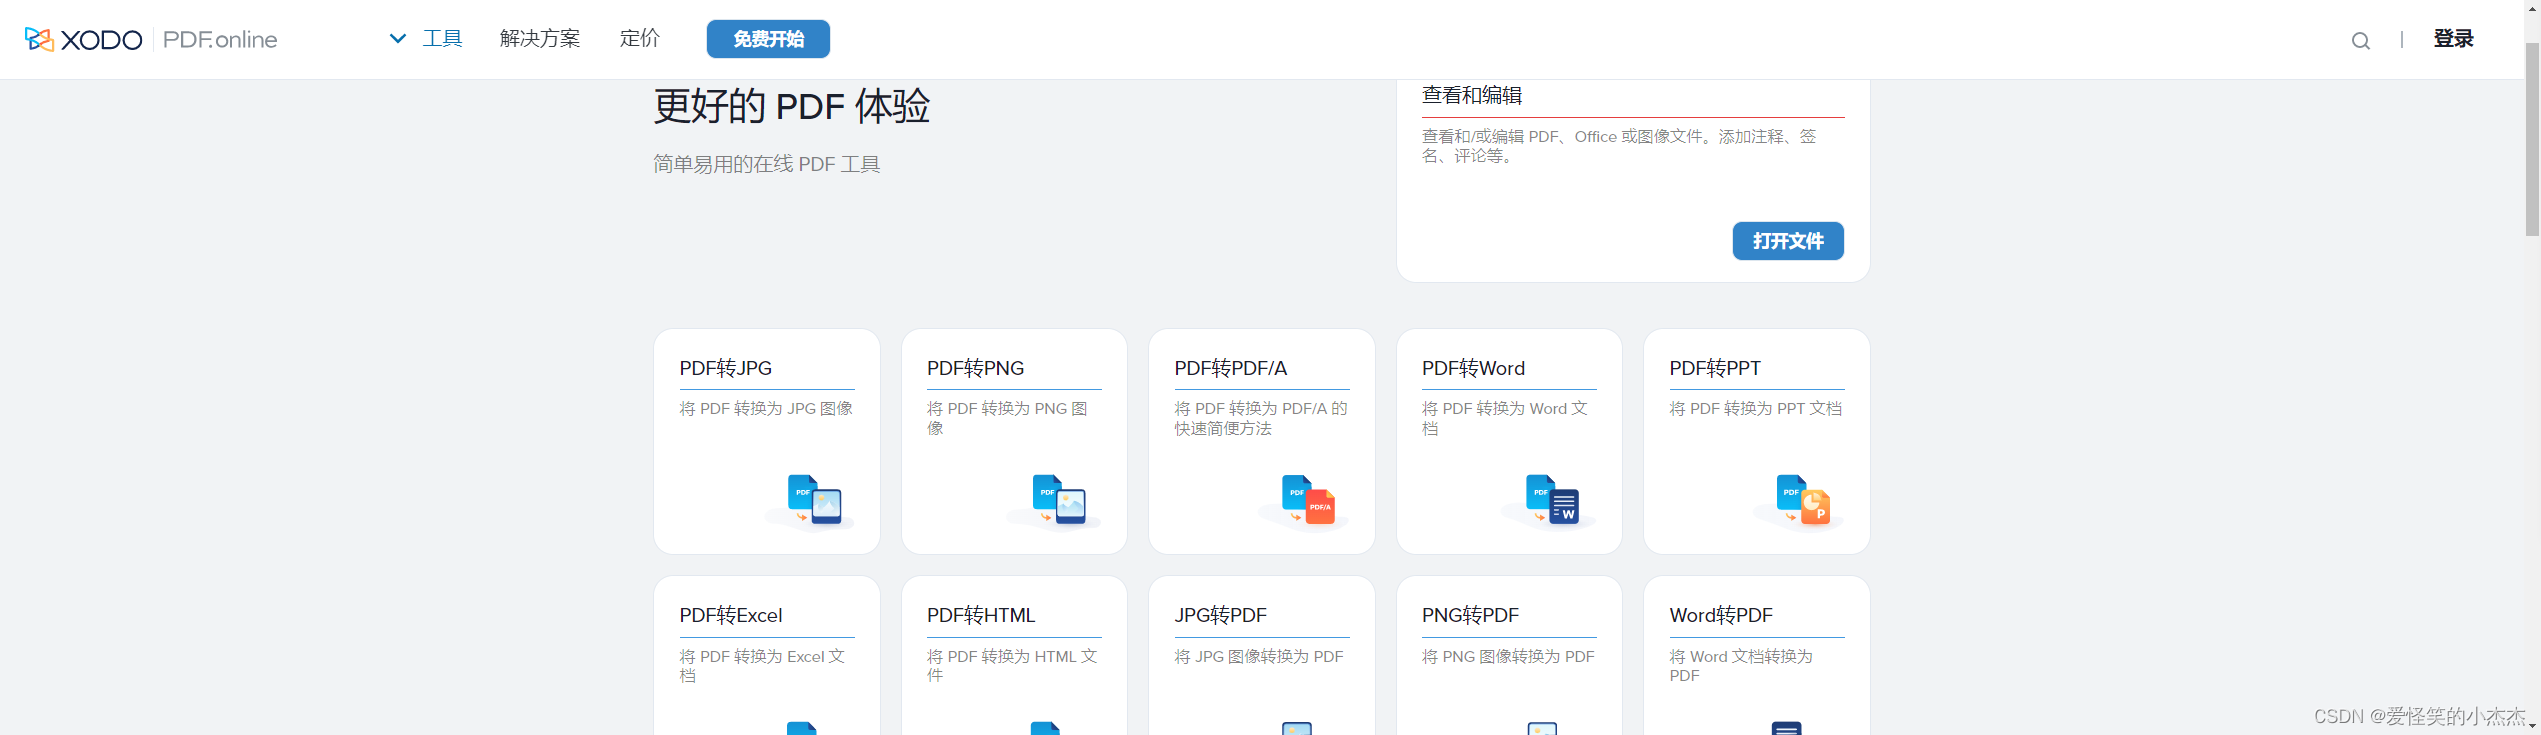The width and height of the screenshot is (2541, 735).
Task: Select the PDF转JPG card title
Action: [x=726, y=368]
